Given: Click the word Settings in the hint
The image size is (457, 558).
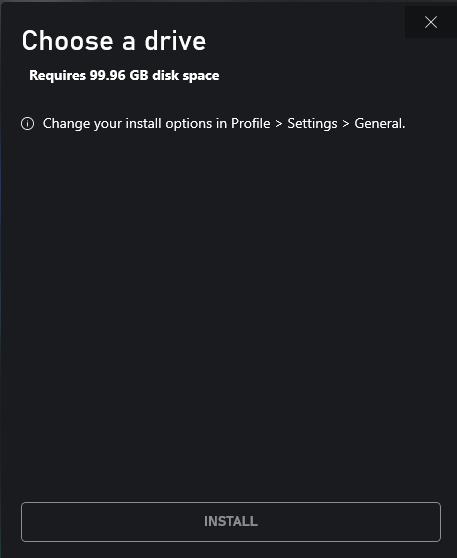Looking at the screenshot, I should coord(312,124).
